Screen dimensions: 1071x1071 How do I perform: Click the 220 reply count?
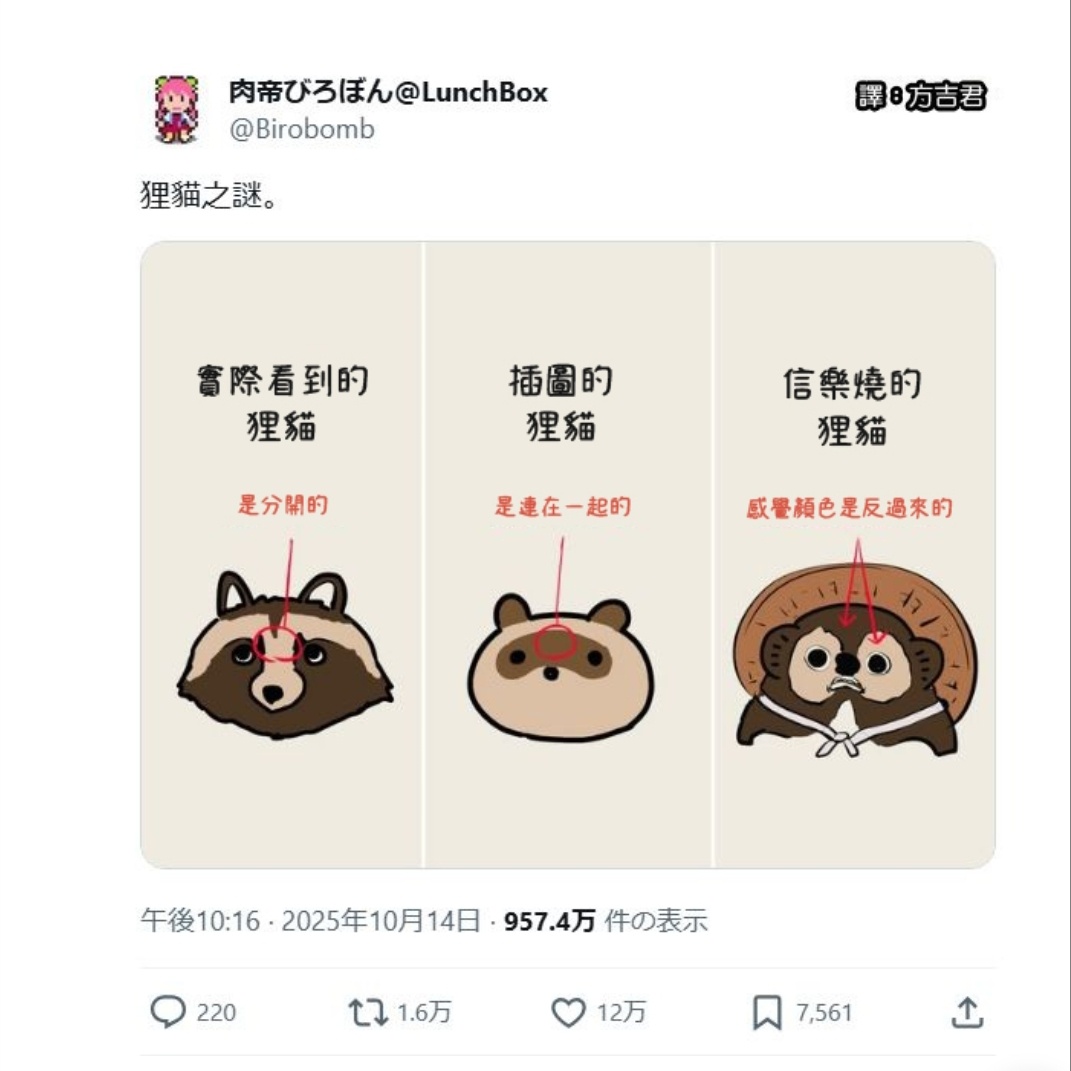coord(216,1012)
